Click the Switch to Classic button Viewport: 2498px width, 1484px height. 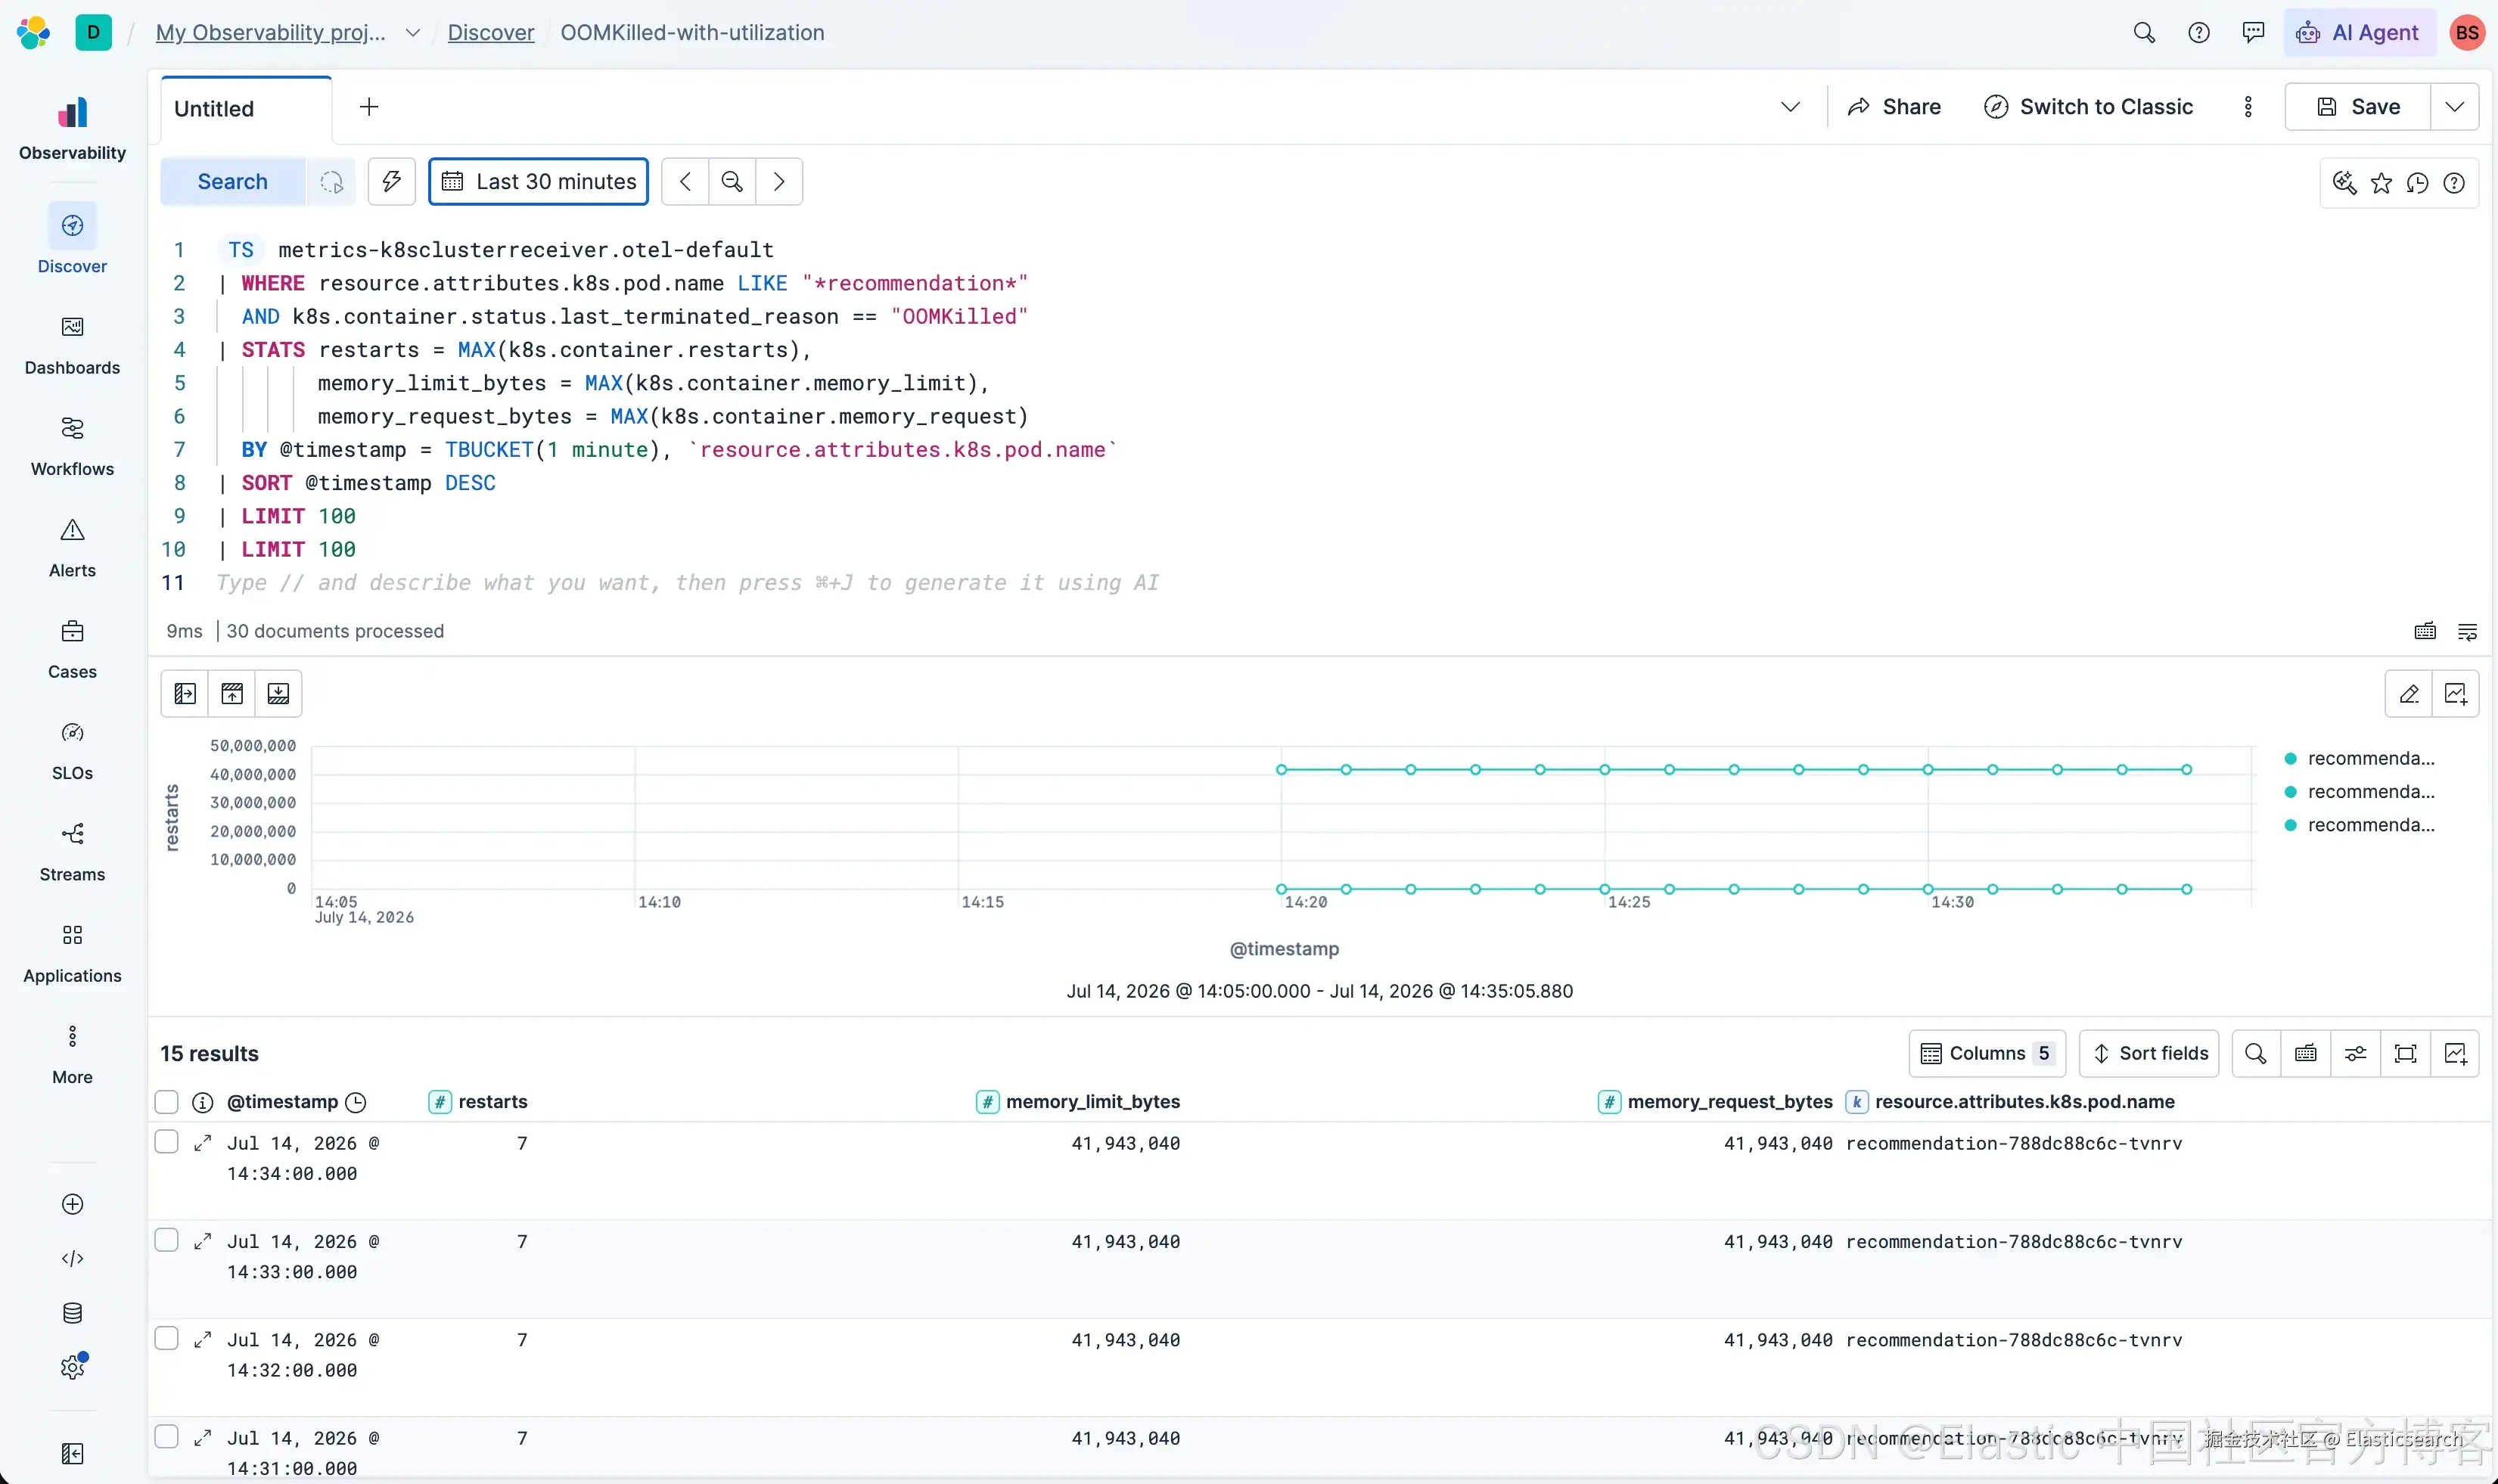click(2088, 106)
